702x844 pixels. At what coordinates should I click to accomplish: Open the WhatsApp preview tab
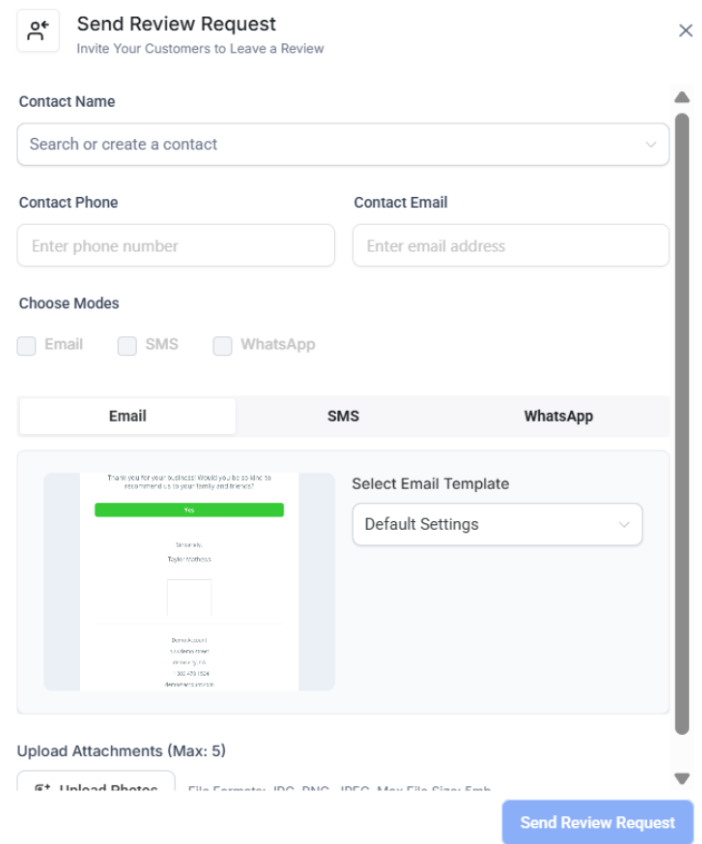[x=558, y=416]
